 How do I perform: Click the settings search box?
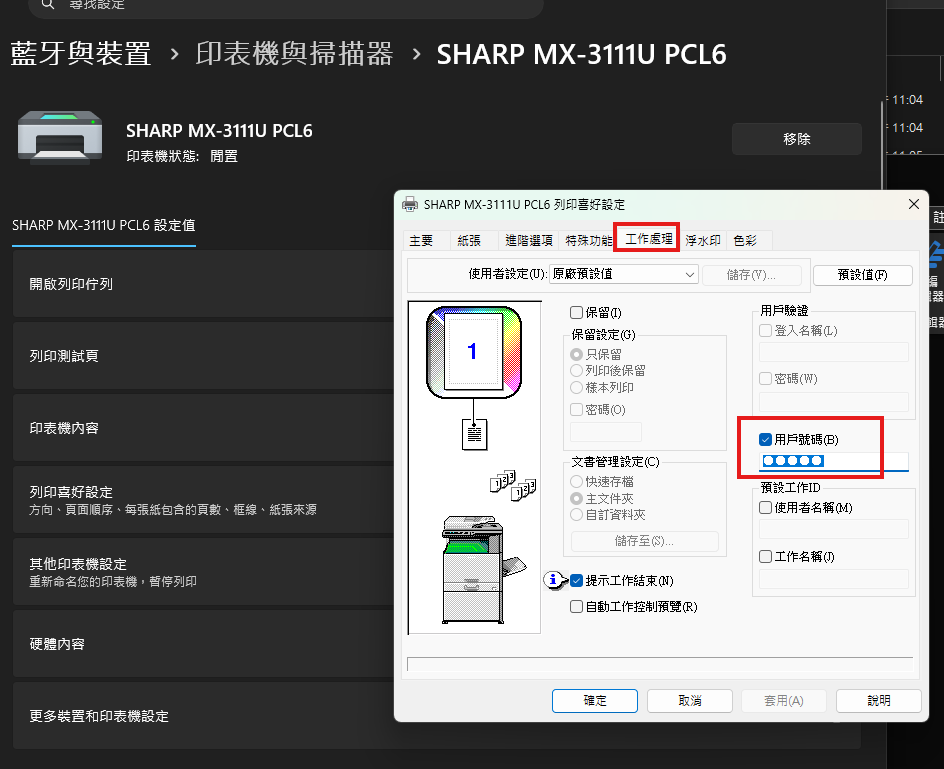click(x=286, y=6)
